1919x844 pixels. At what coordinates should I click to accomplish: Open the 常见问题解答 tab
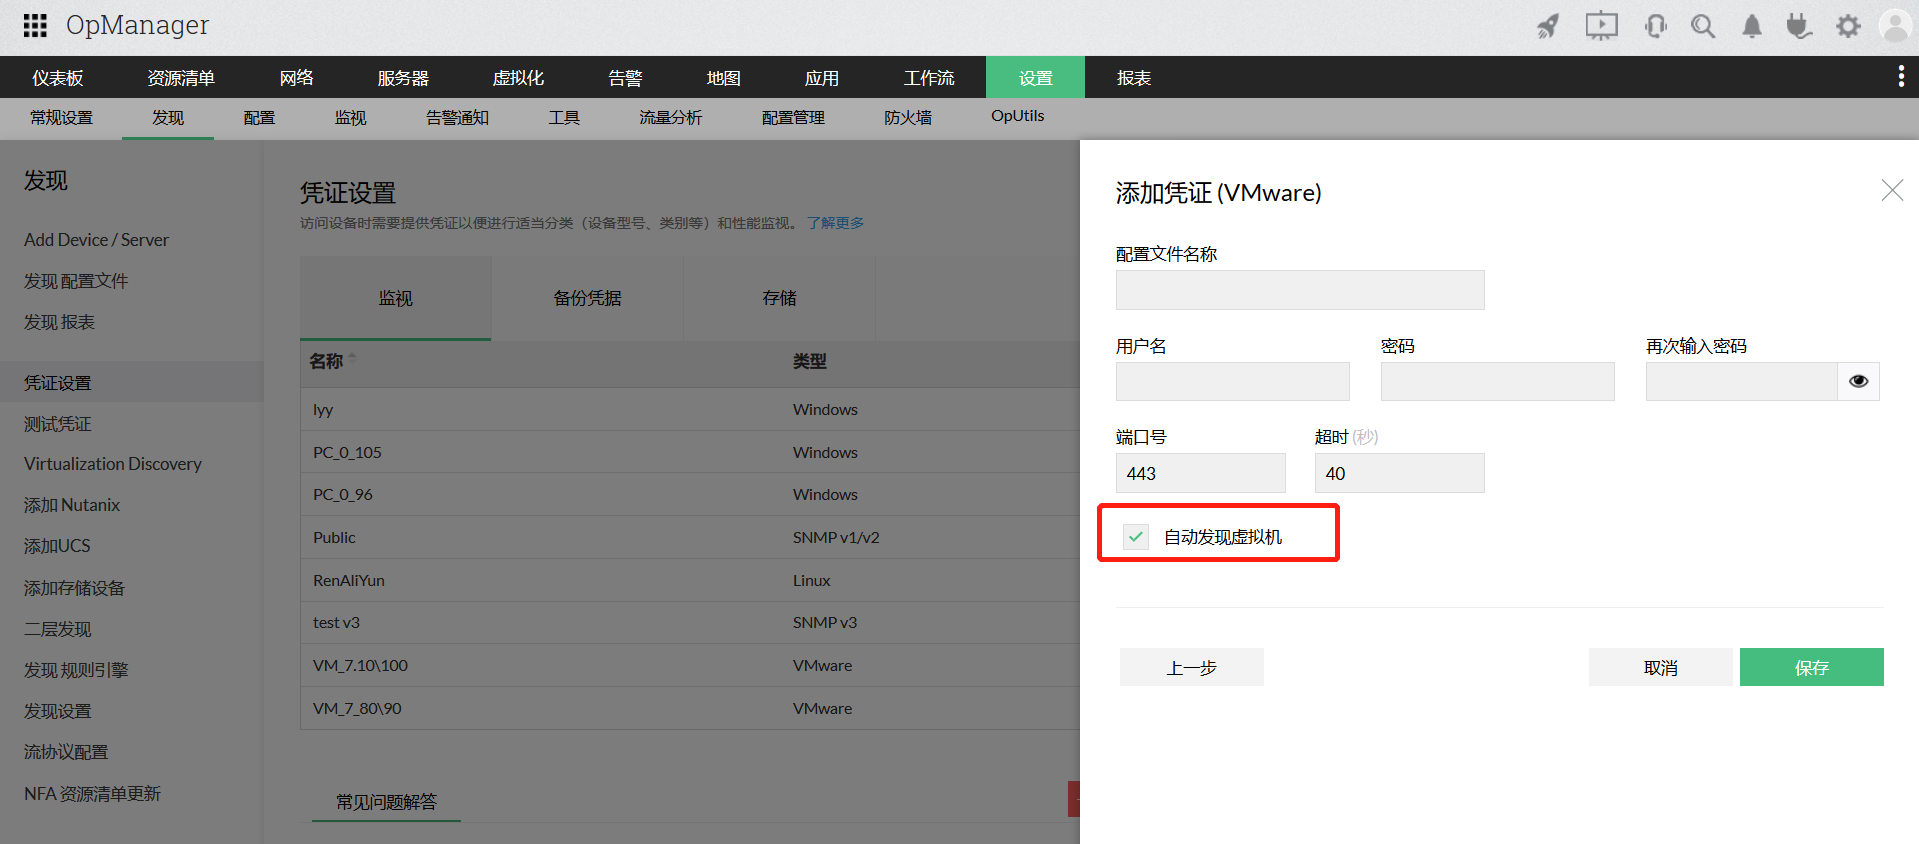[386, 802]
